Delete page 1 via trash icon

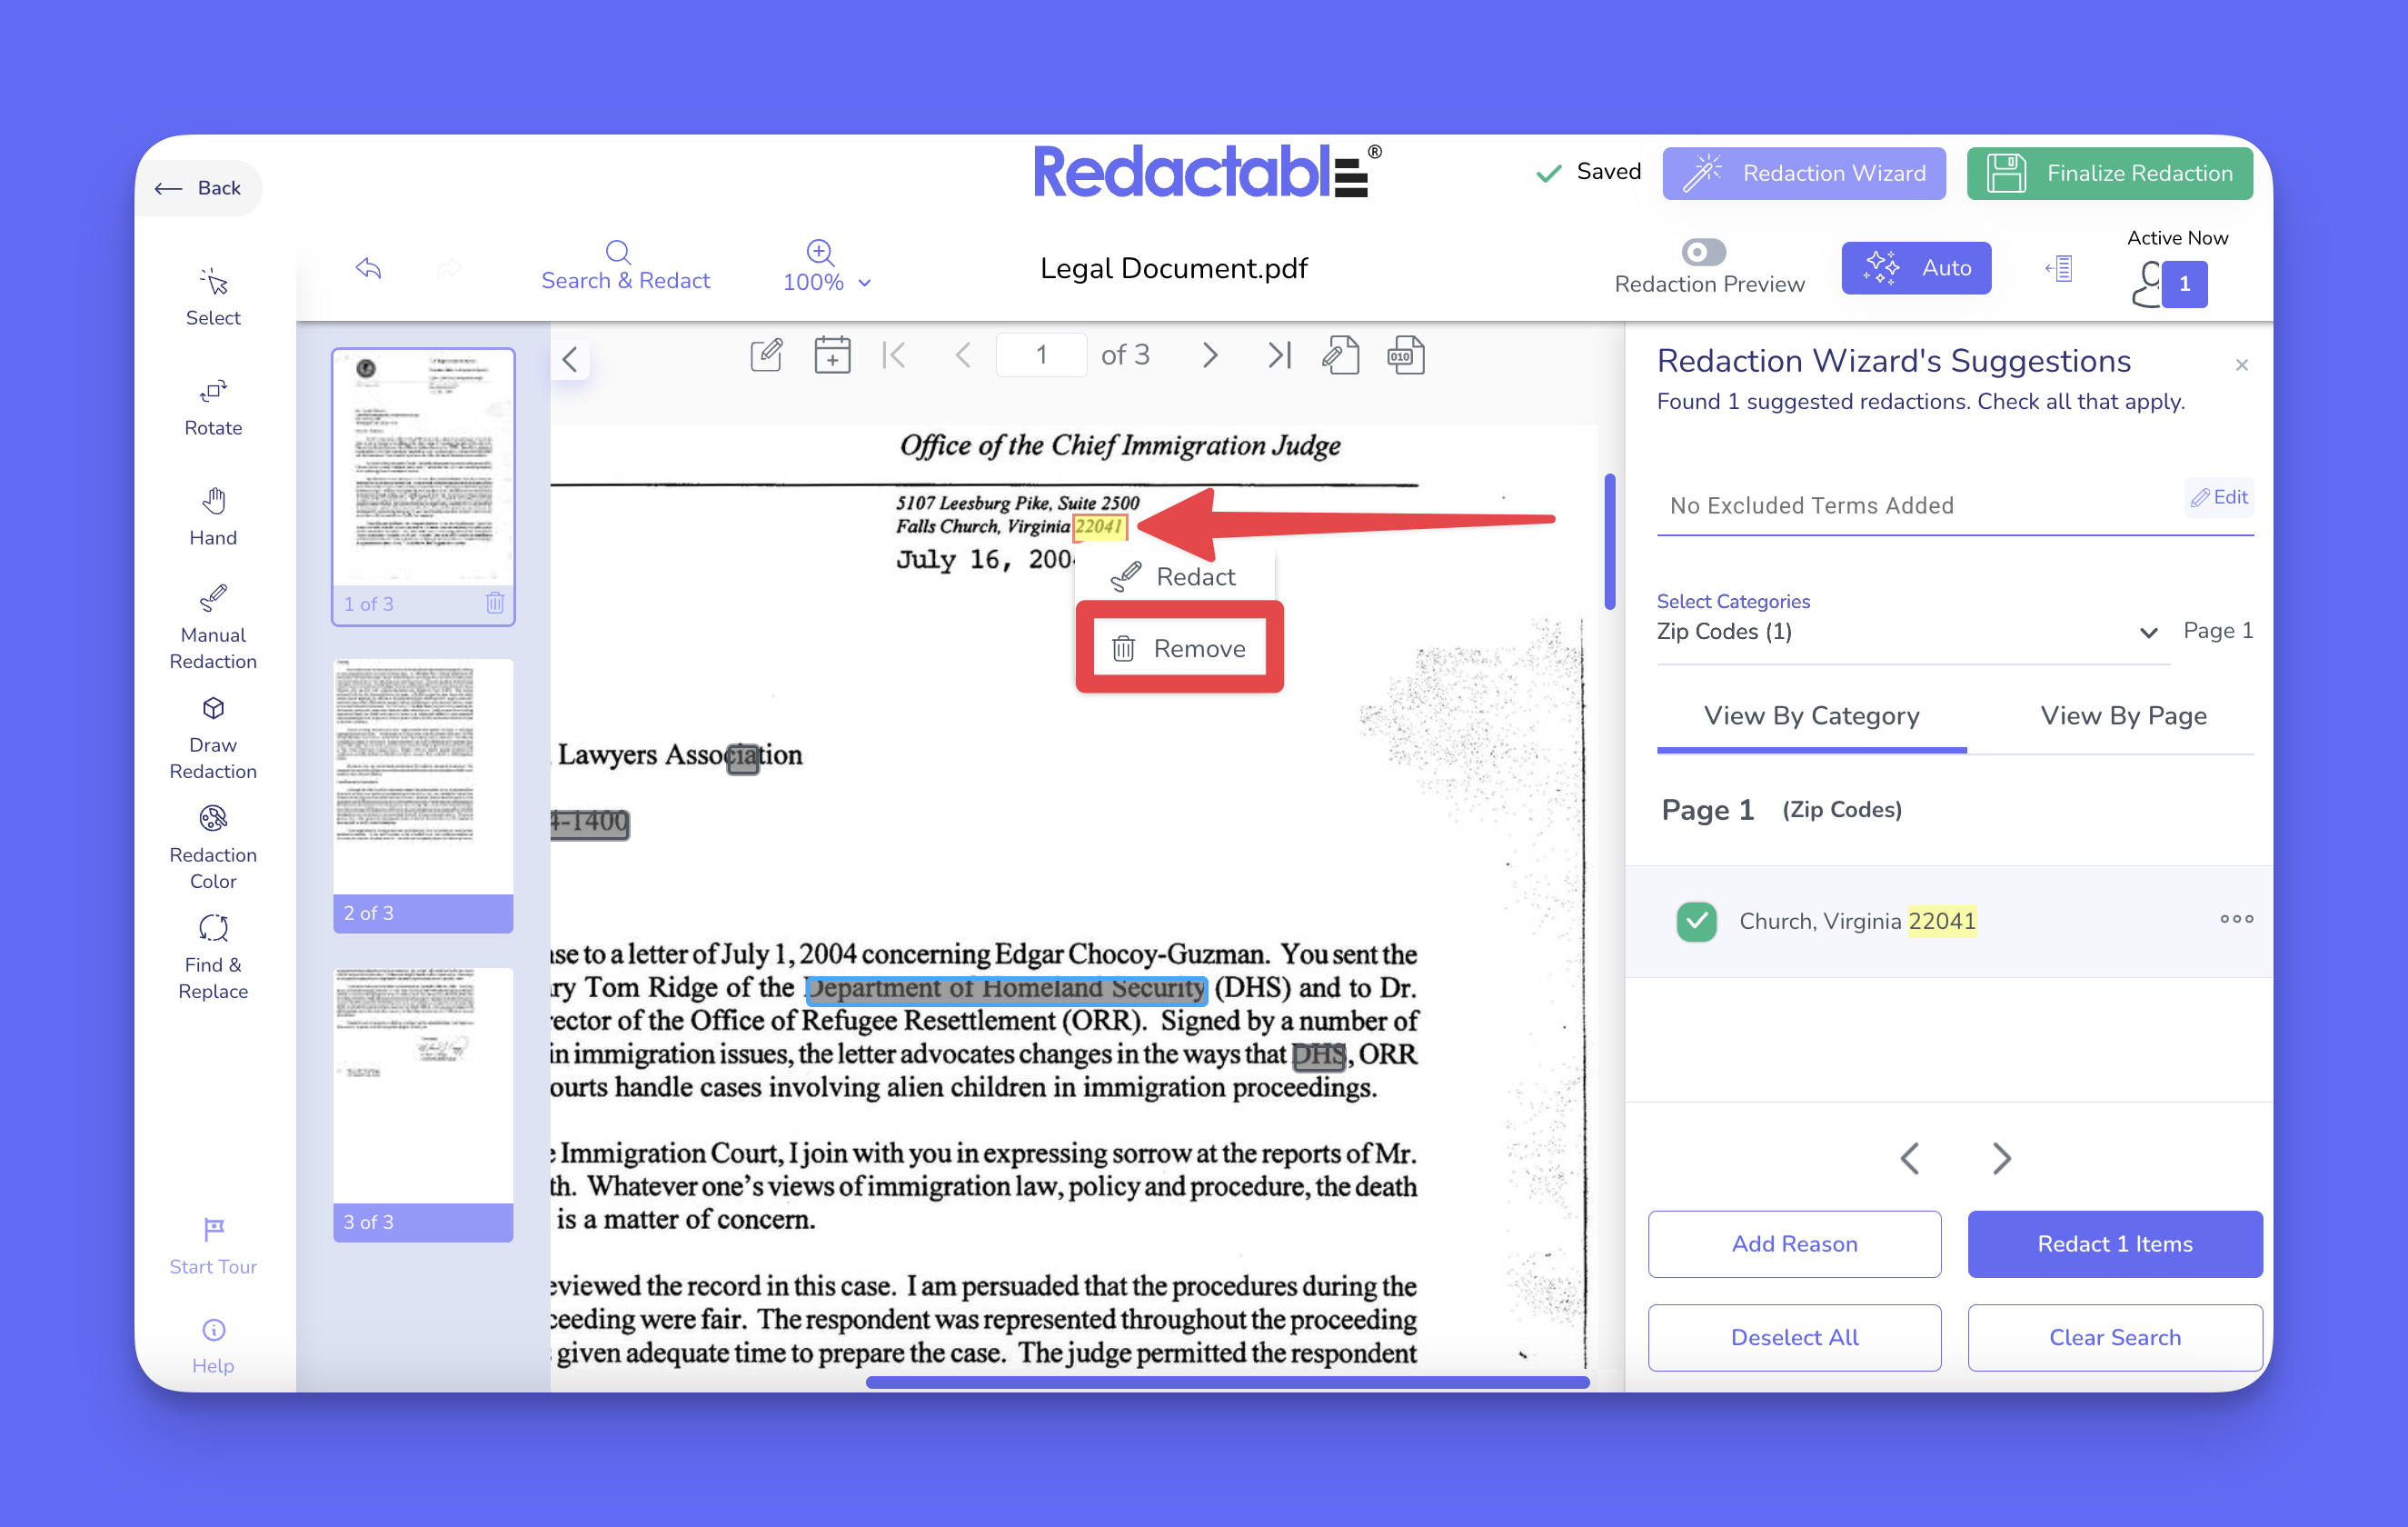coord(495,603)
